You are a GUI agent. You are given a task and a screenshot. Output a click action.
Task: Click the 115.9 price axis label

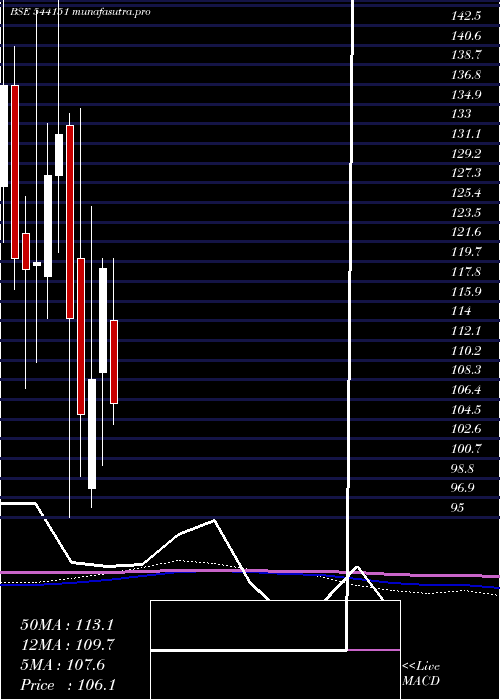[466, 292]
